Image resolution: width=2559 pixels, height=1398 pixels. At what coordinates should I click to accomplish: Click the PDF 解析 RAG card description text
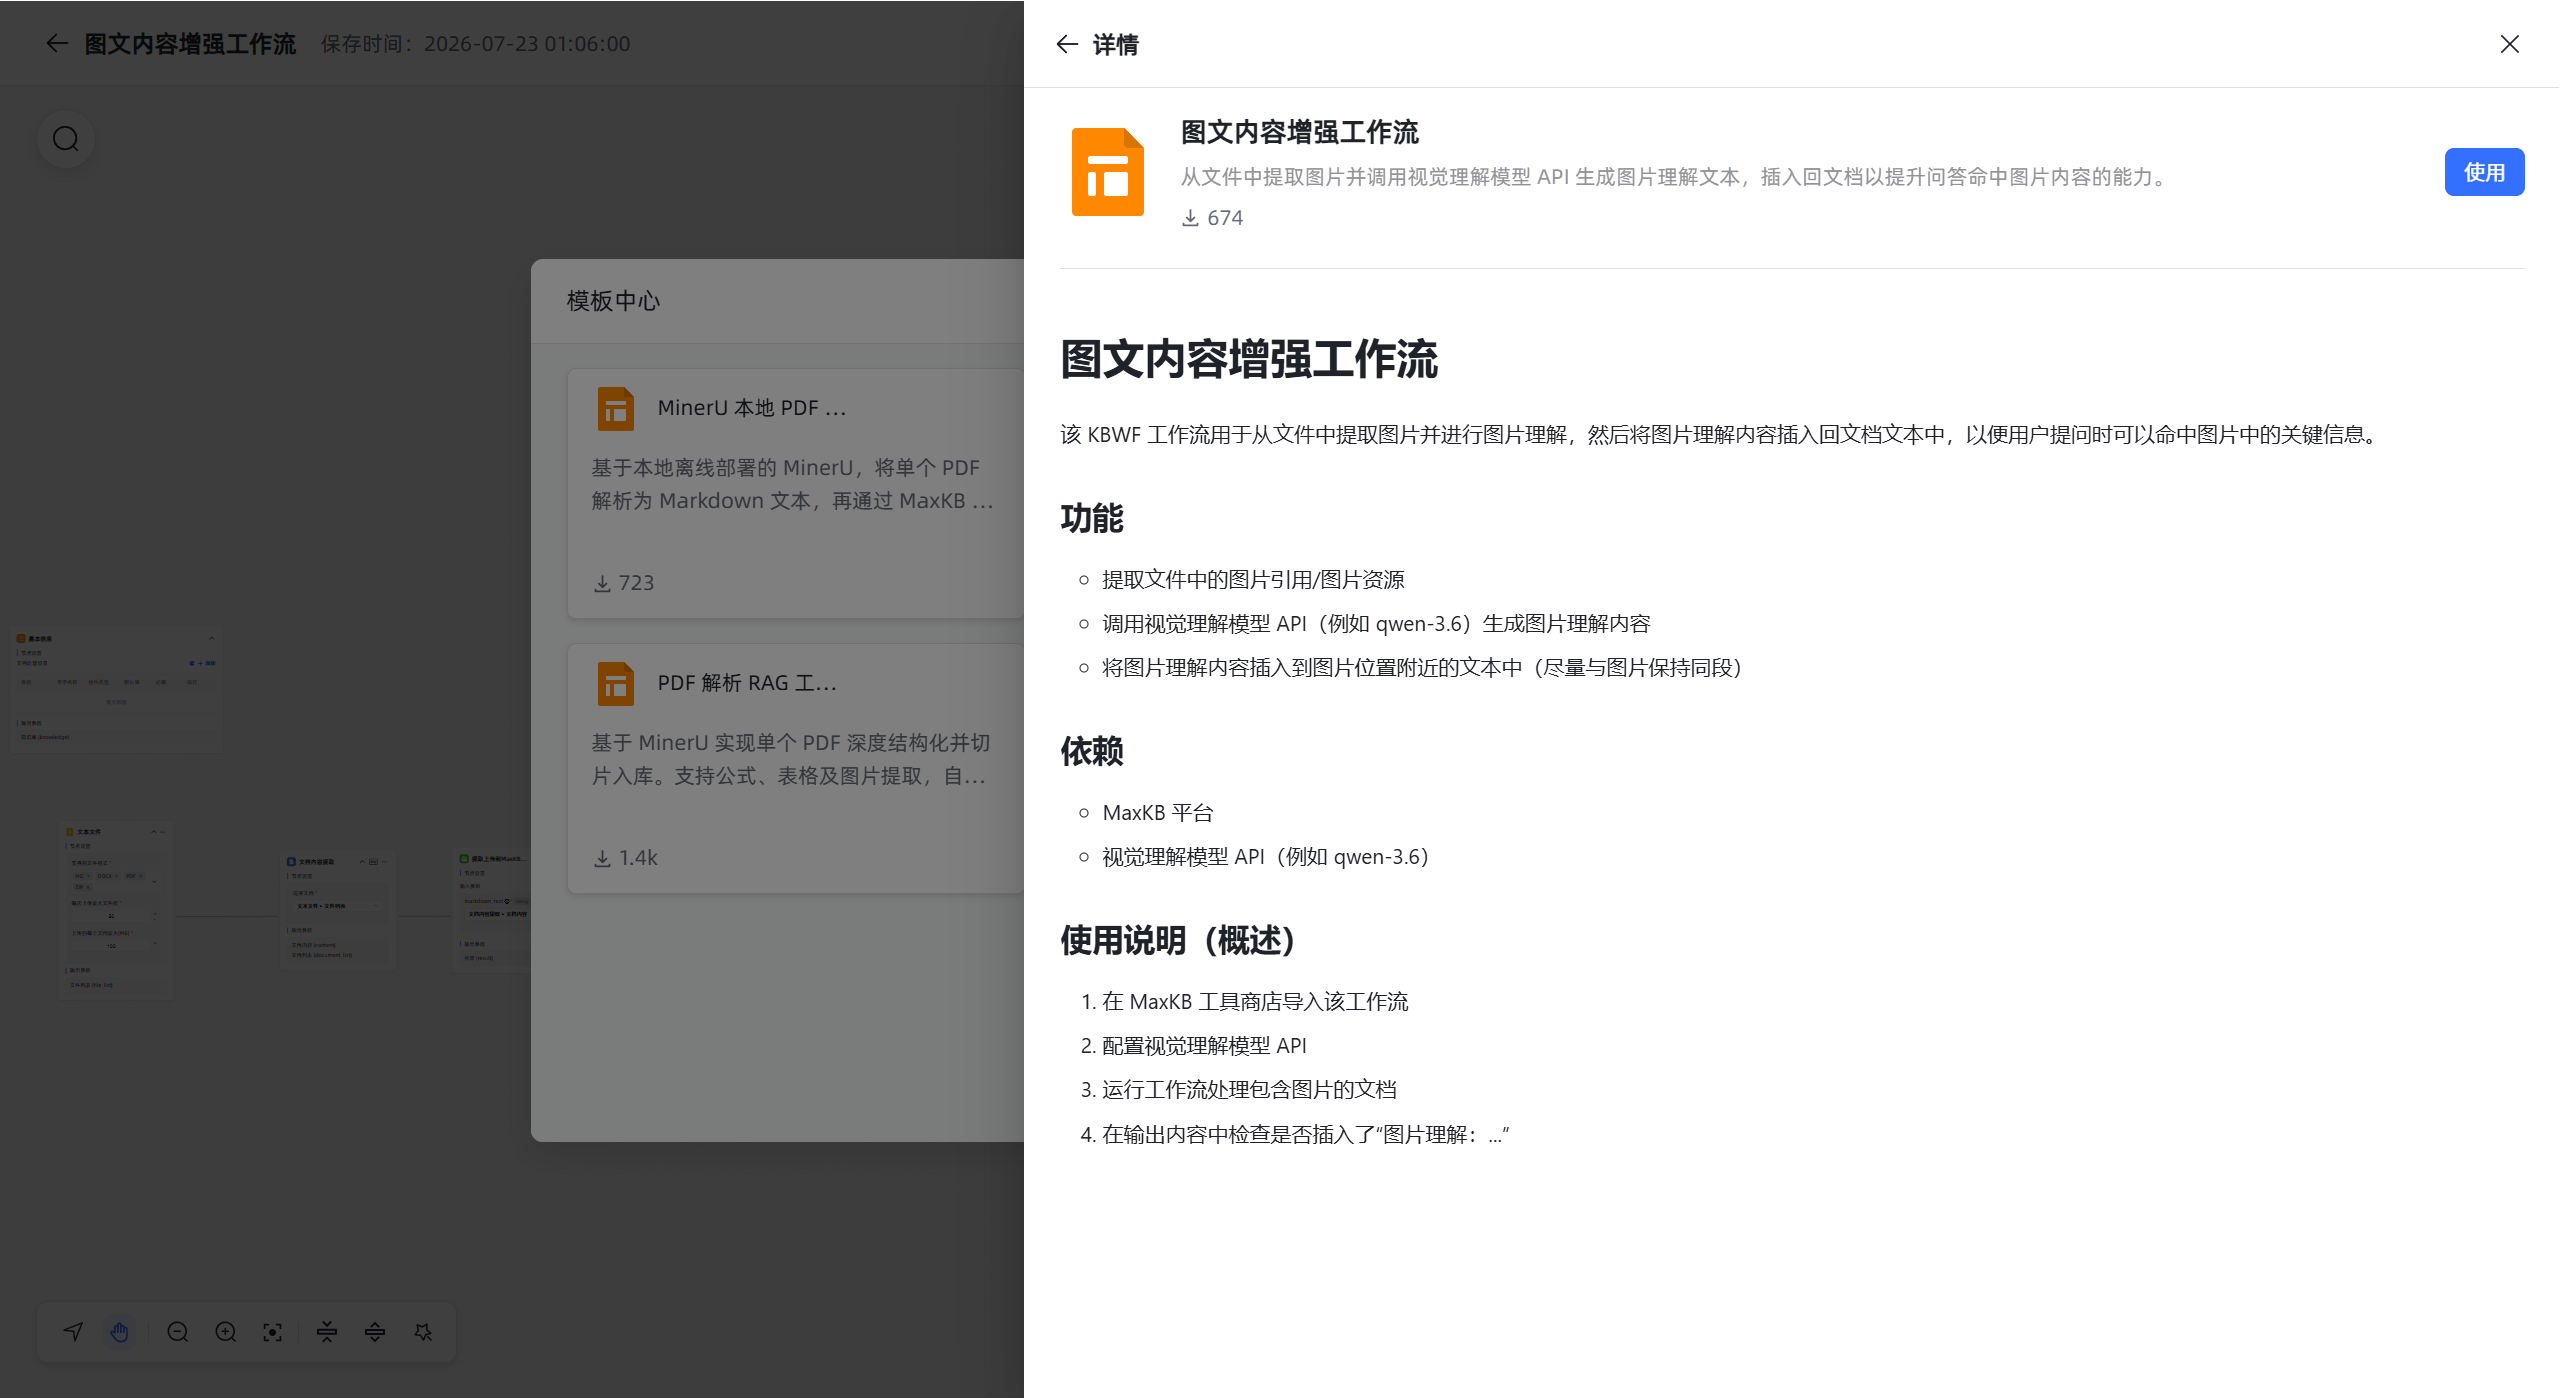(791, 759)
